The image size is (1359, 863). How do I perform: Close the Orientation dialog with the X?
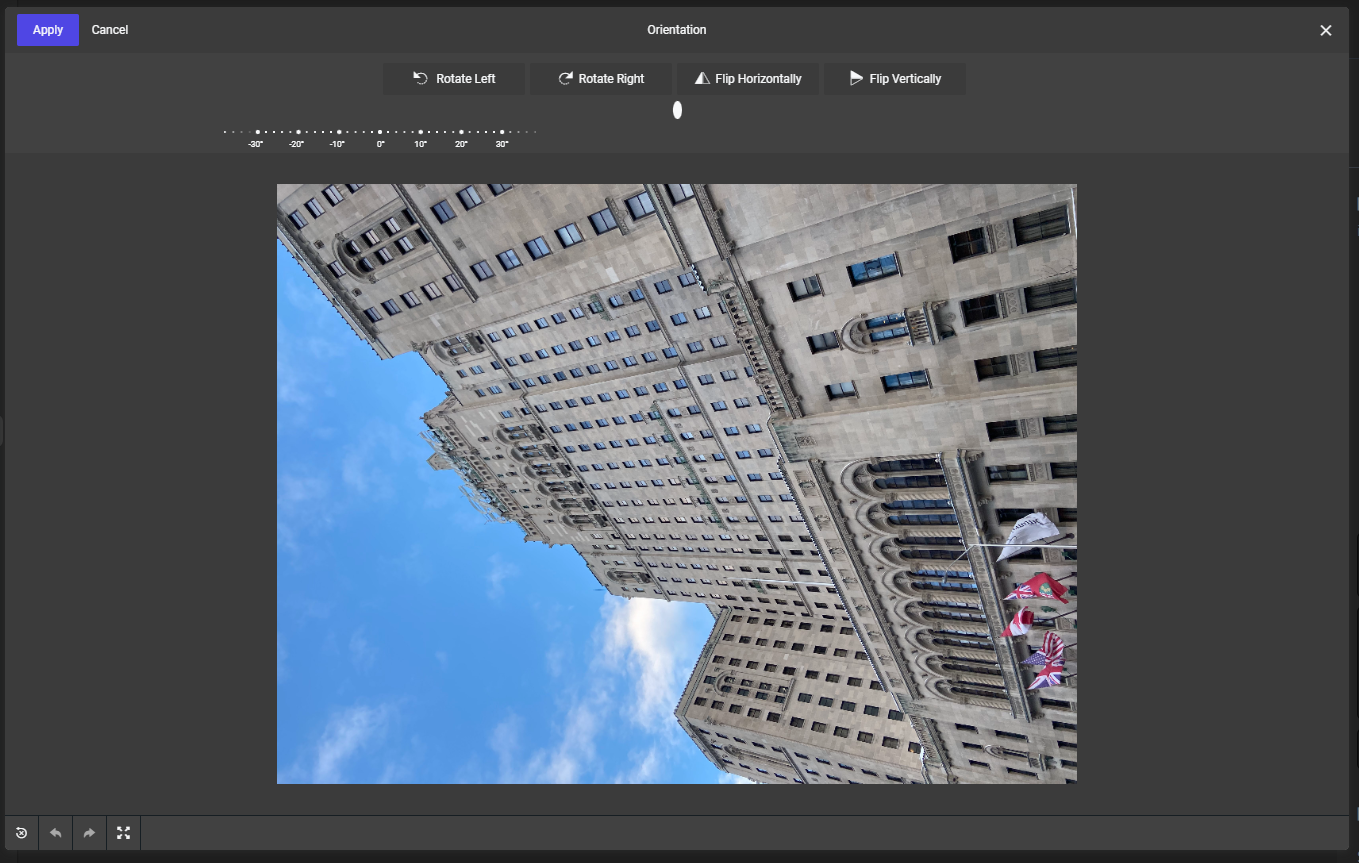[x=1326, y=30]
